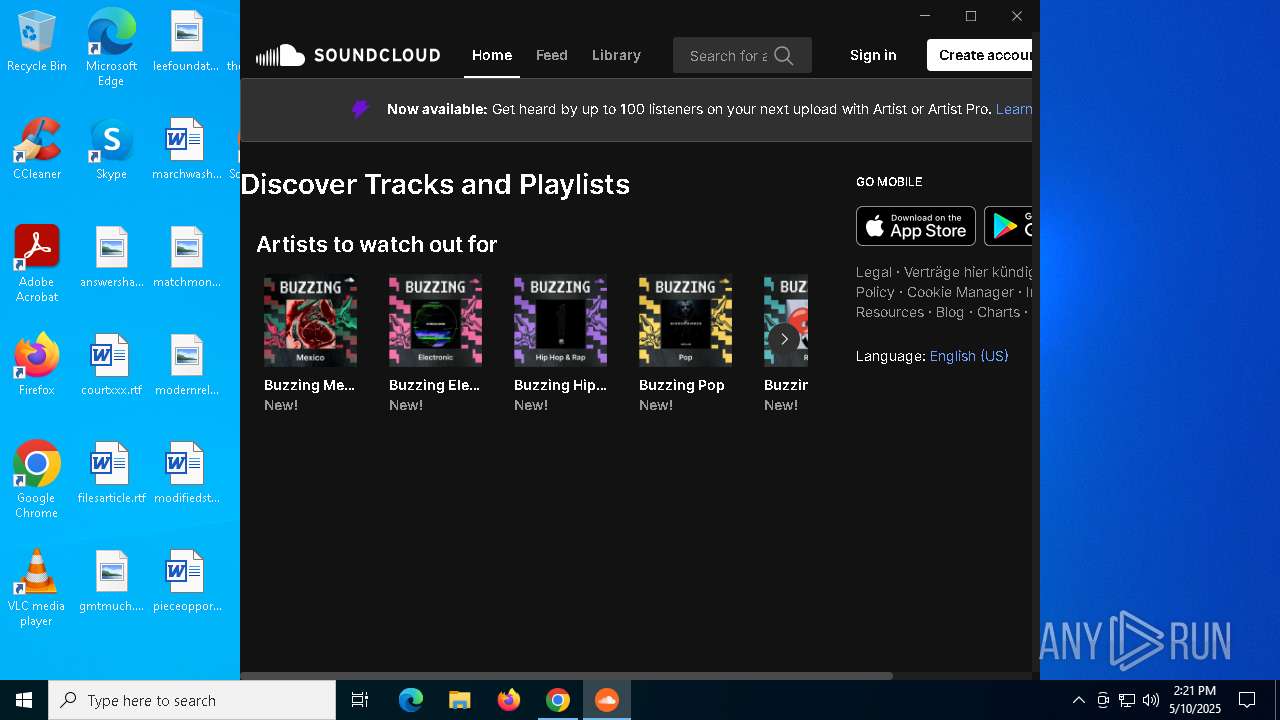Screen dimensions: 1280x720
Task: Click the horizontal scrollbar in the SoundCloud window
Action: 566,676
